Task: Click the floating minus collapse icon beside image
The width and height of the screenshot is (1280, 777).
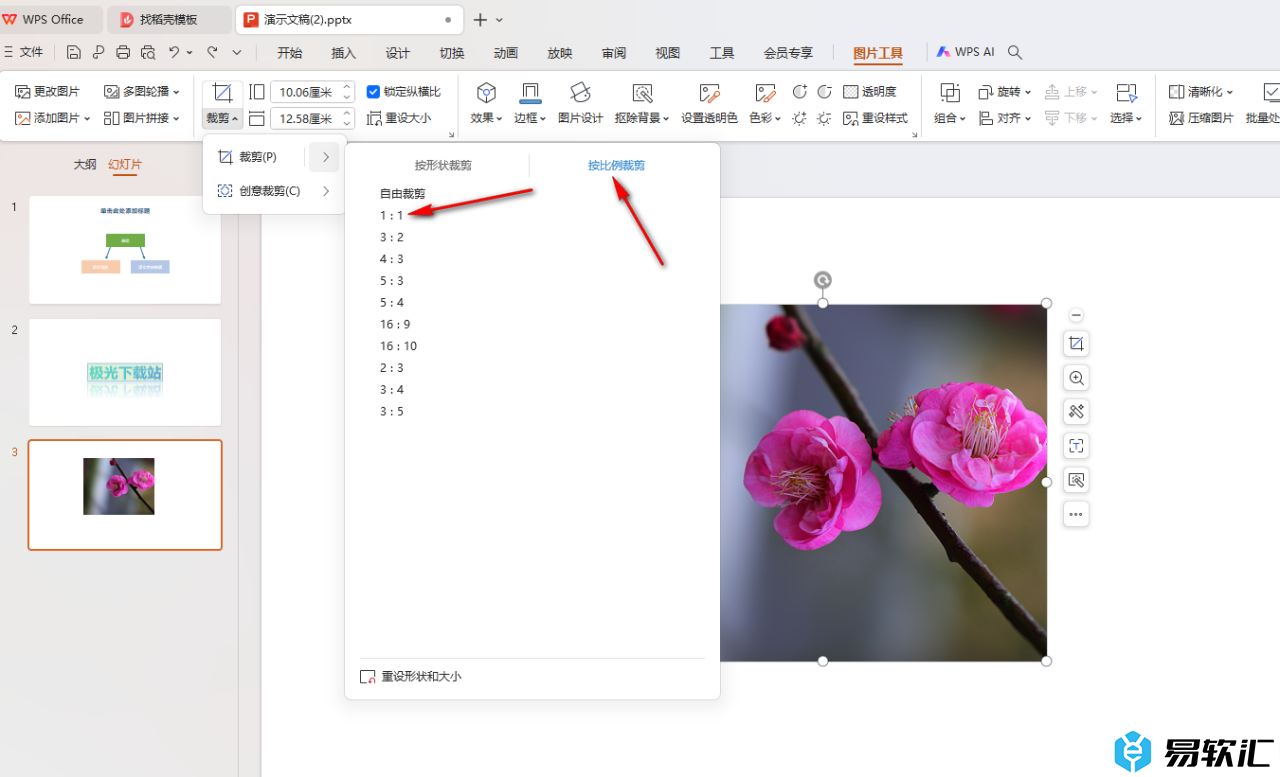Action: pyautogui.click(x=1076, y=315)
